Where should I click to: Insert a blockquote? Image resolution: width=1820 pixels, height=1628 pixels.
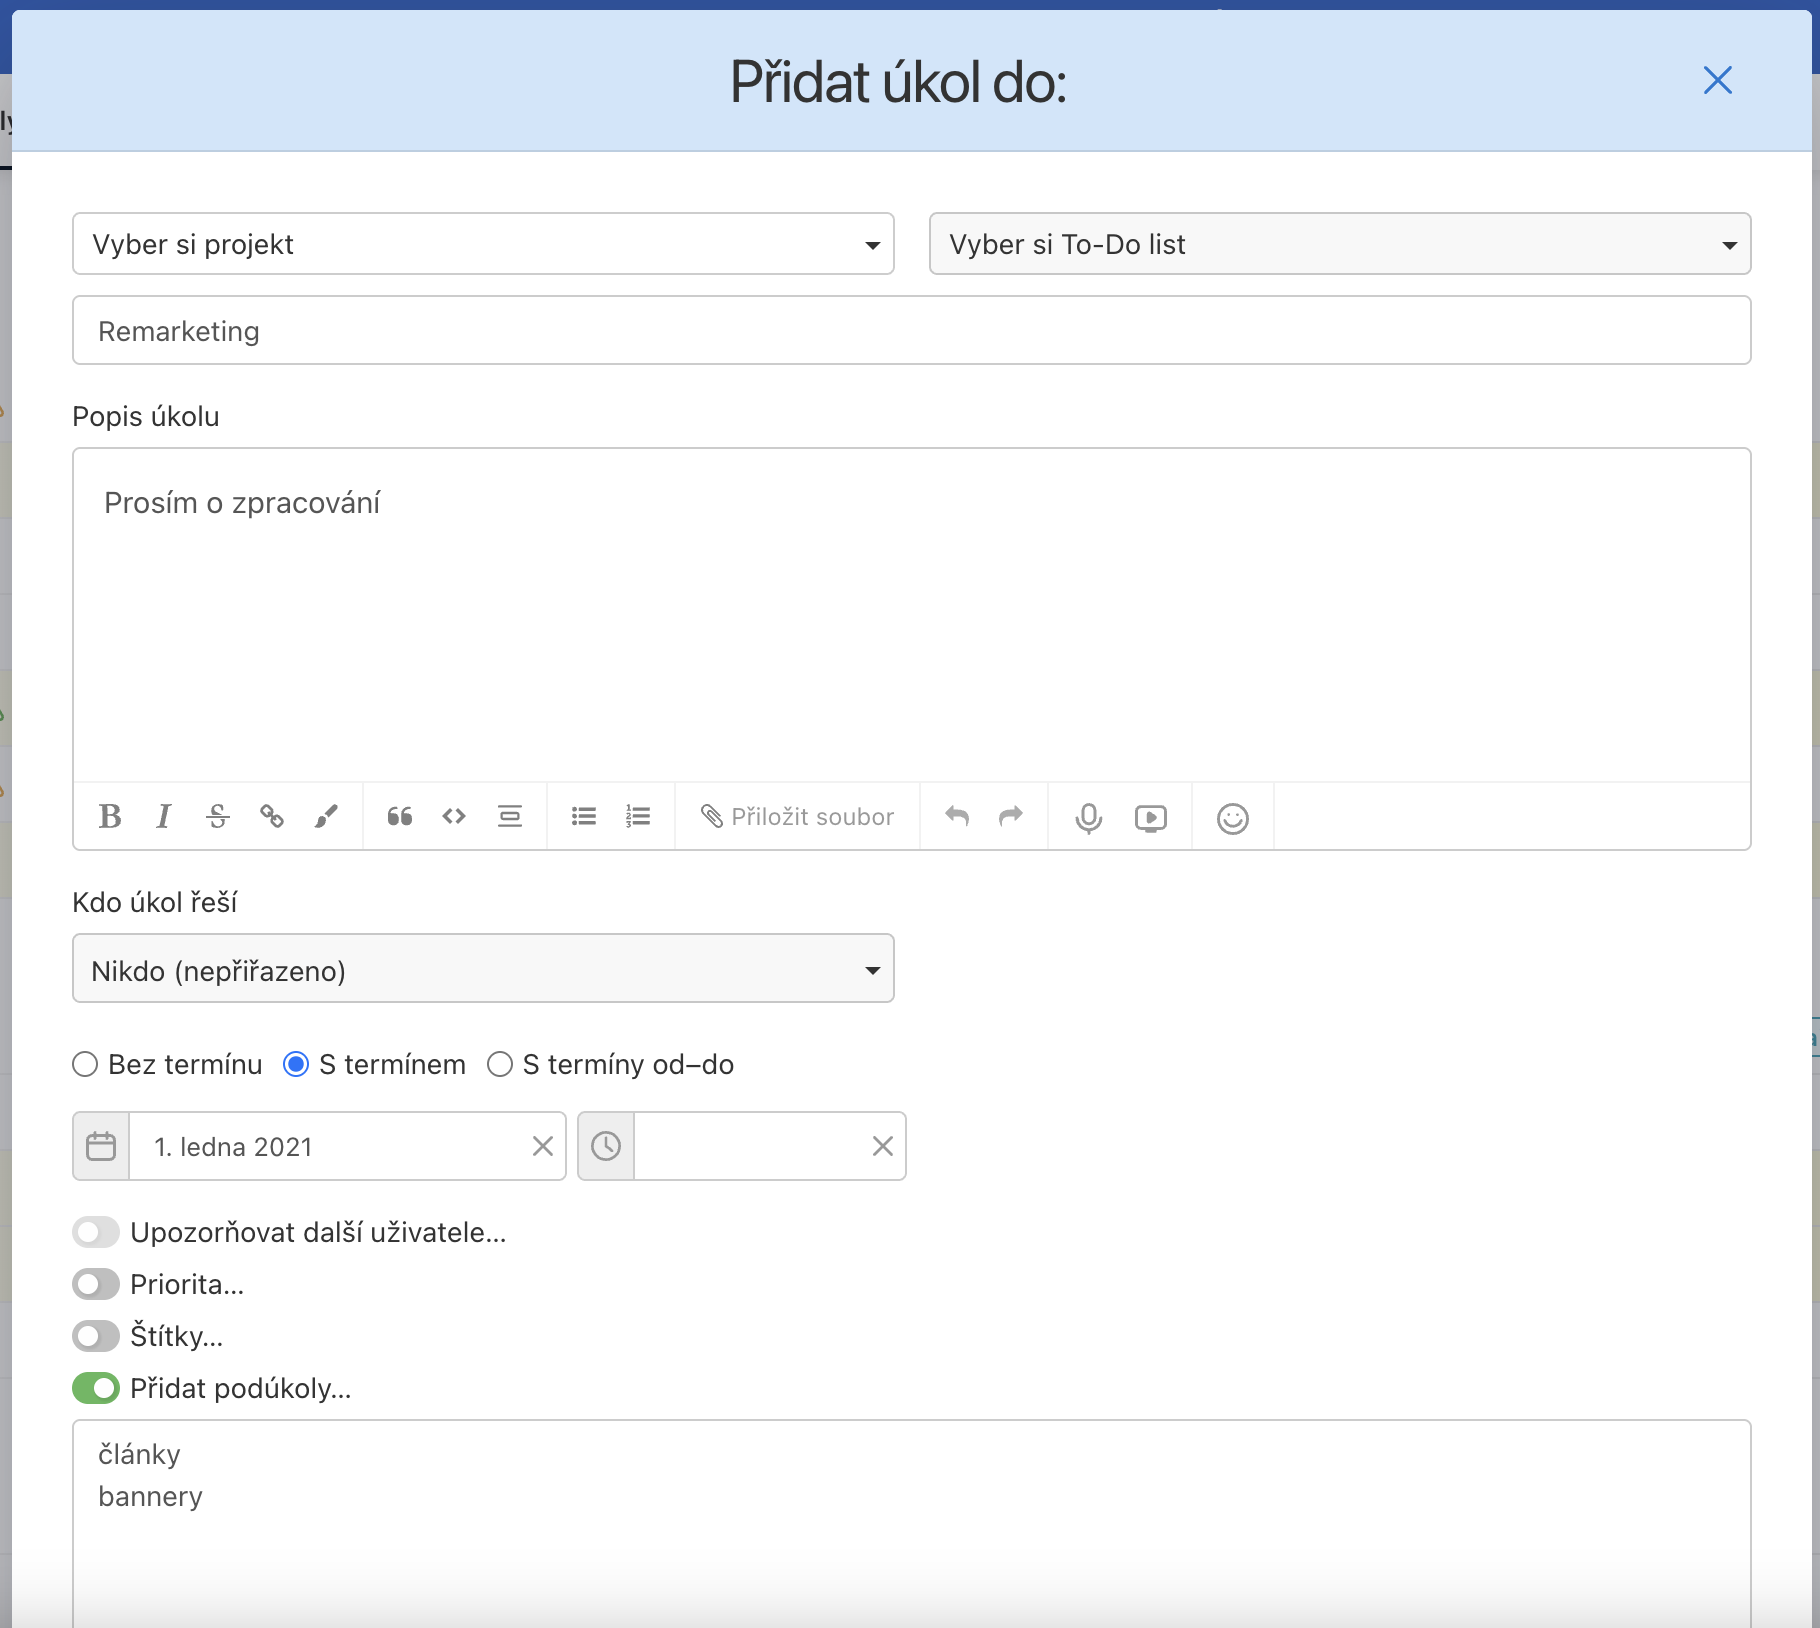tap(400, 817)
